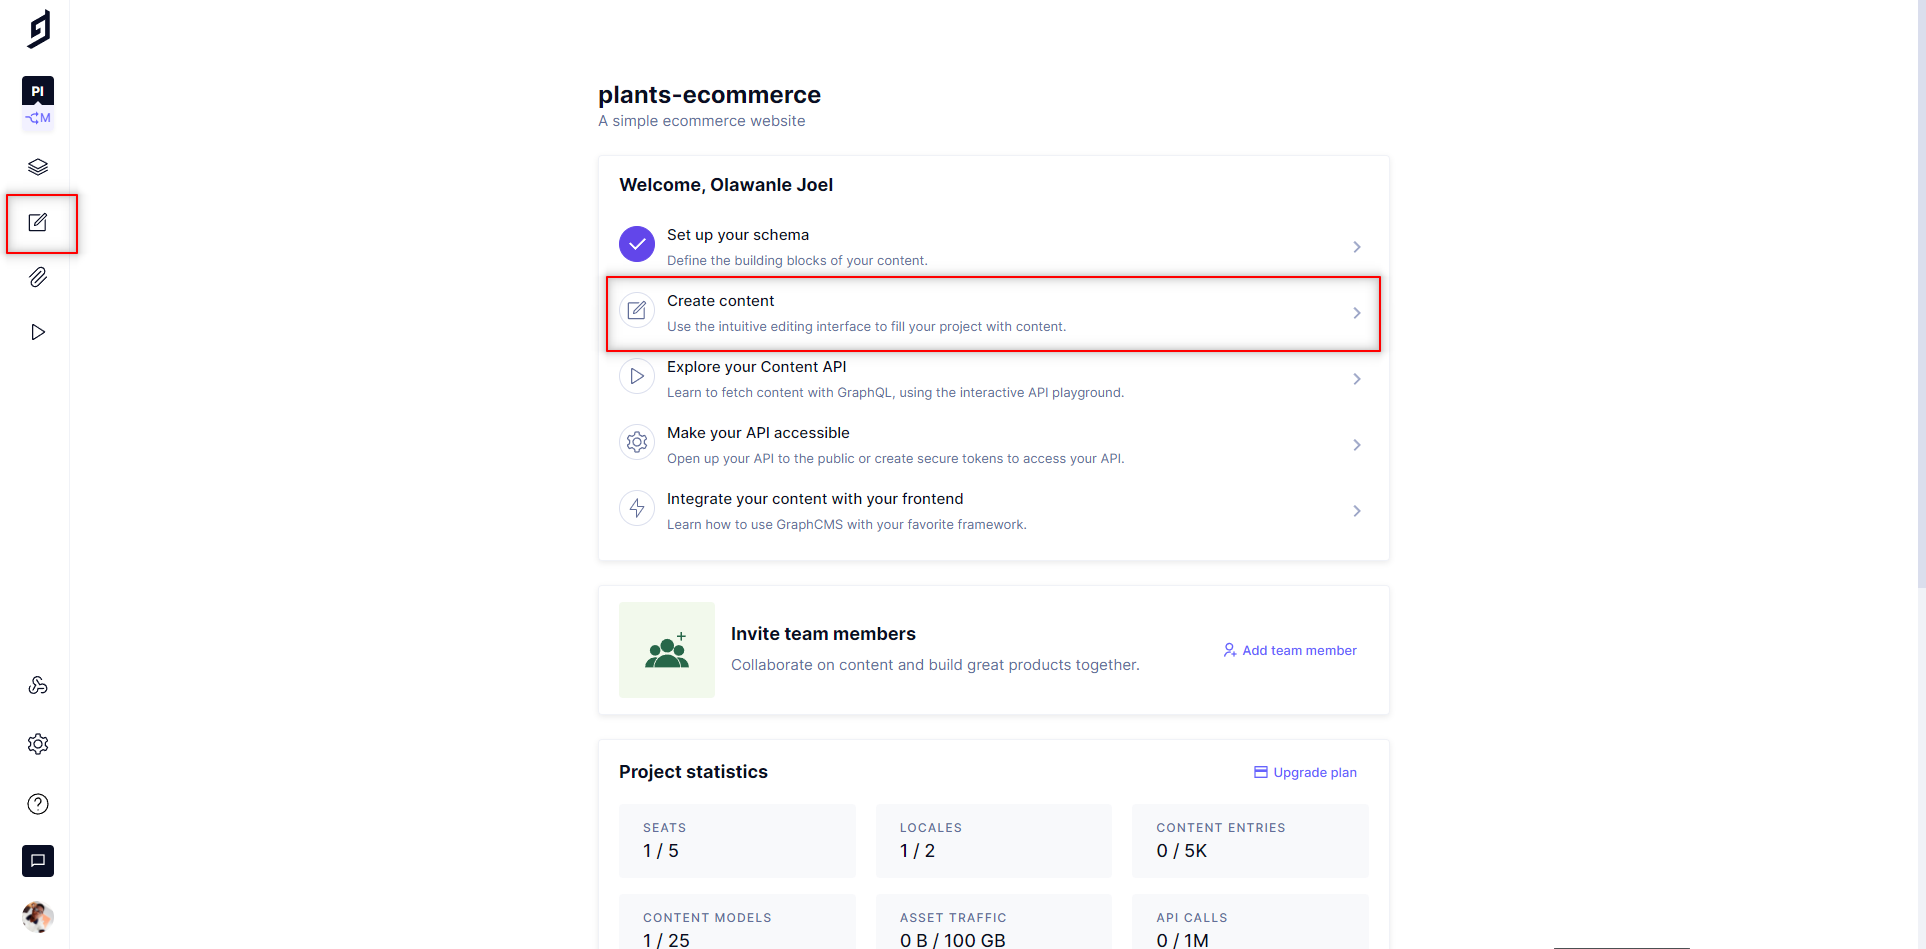
Task: Open the Master environment switcher
Action: click(x=38, y=118)
